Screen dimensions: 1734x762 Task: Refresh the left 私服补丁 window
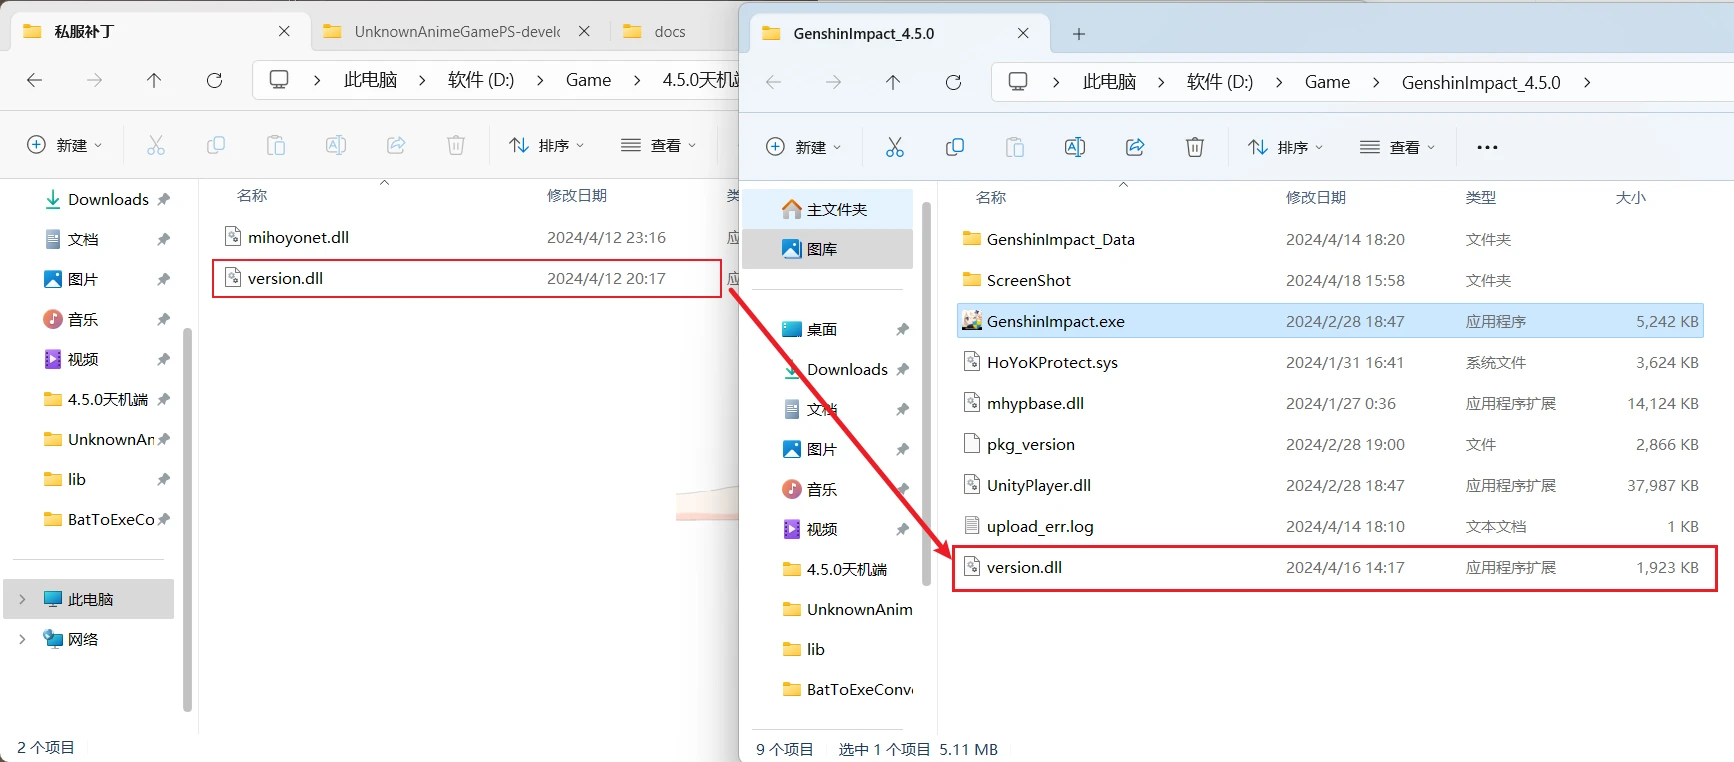coord(214,80)
